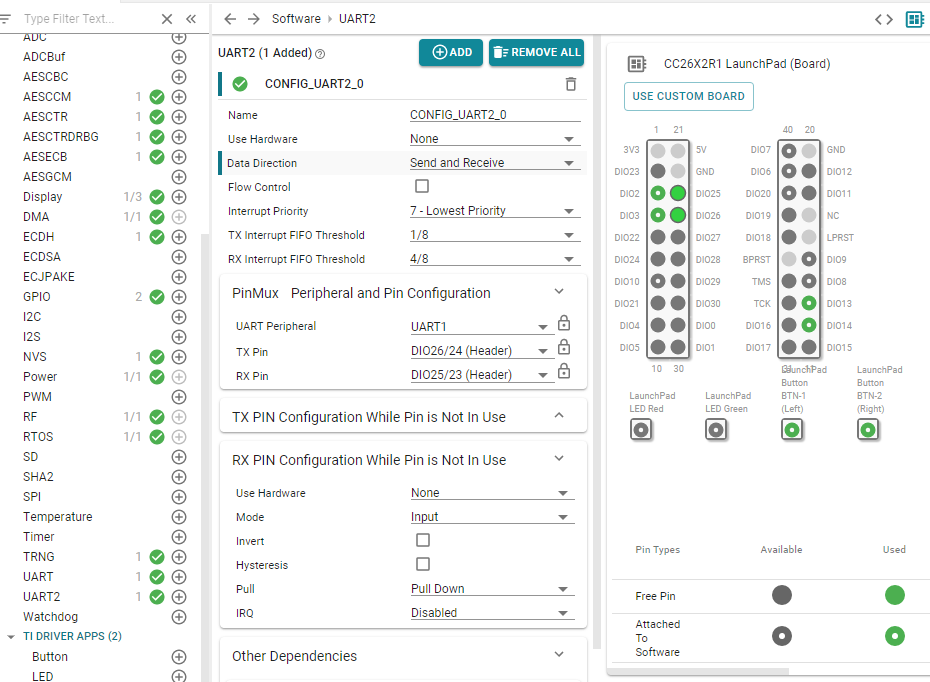Select NVS in the module list
The width and height of the screenshot is (930, 682).
[x=34, y=357]
